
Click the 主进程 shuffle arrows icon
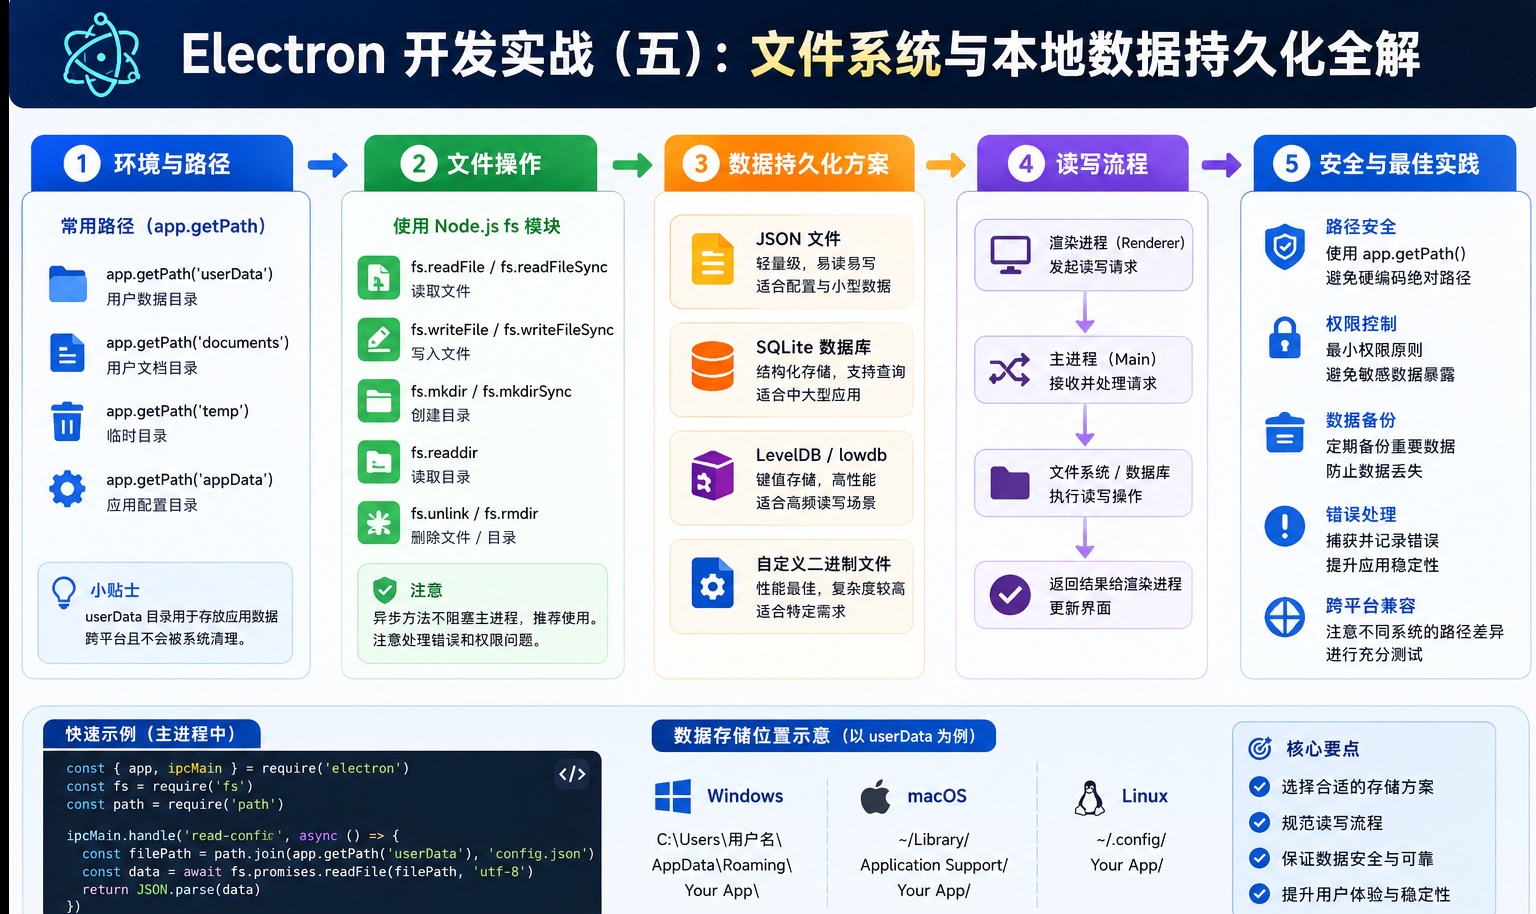coord(1010,370)
